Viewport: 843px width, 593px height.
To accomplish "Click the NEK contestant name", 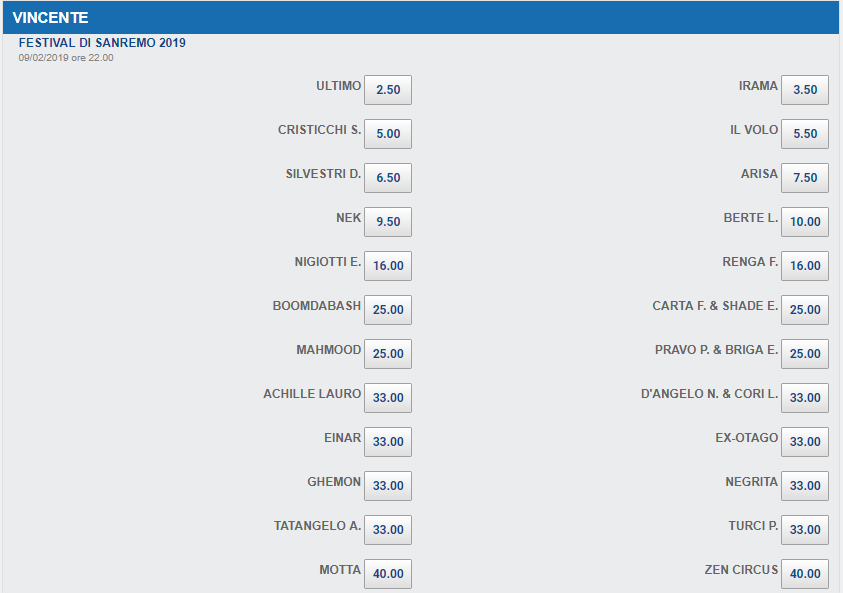I will point(348,218).
